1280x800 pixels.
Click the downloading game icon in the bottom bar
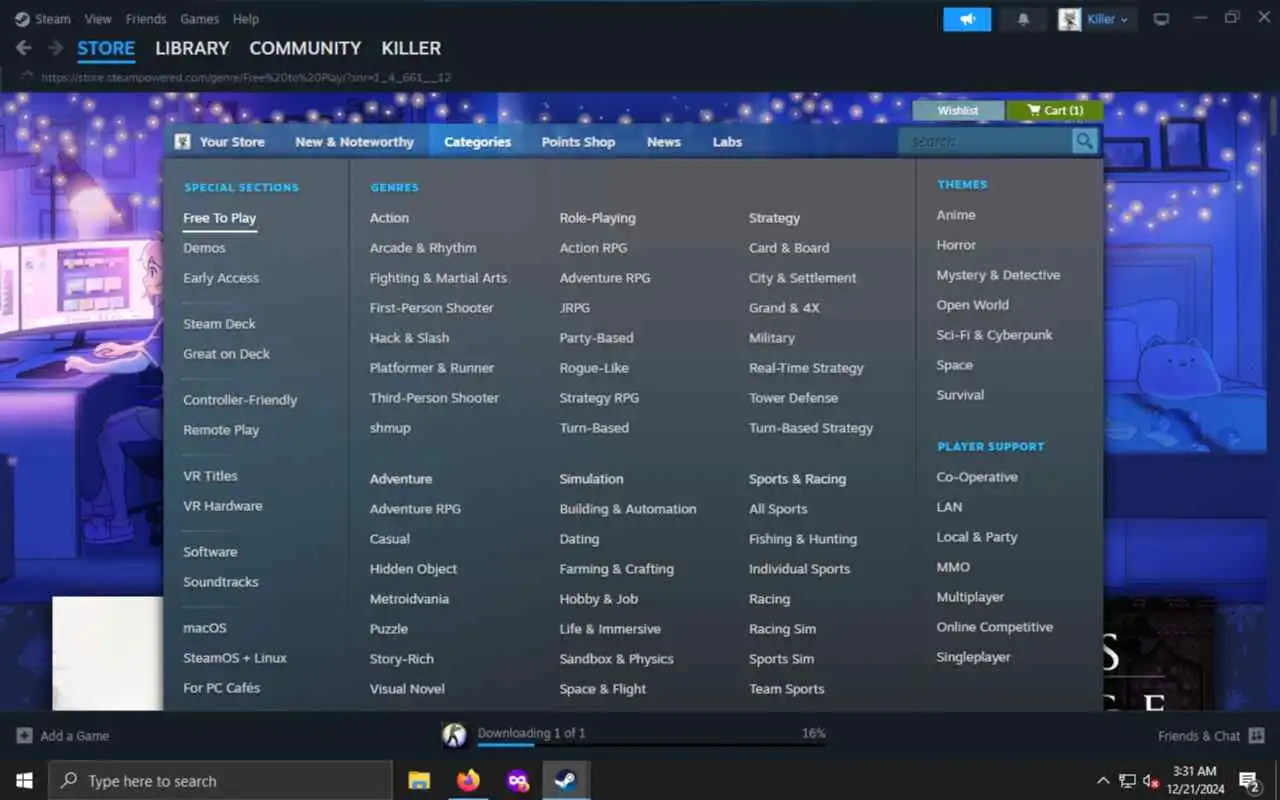coord(454,736)
